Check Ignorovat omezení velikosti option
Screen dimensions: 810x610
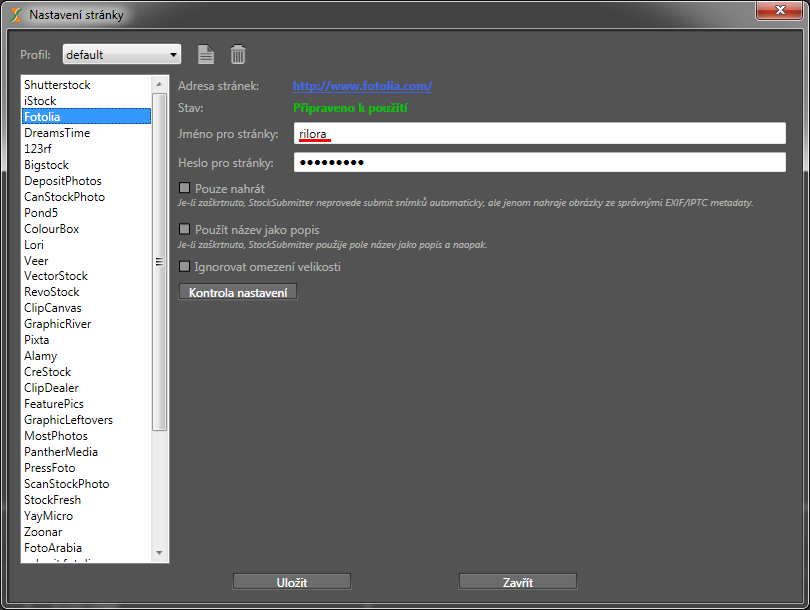coord(184,267)
